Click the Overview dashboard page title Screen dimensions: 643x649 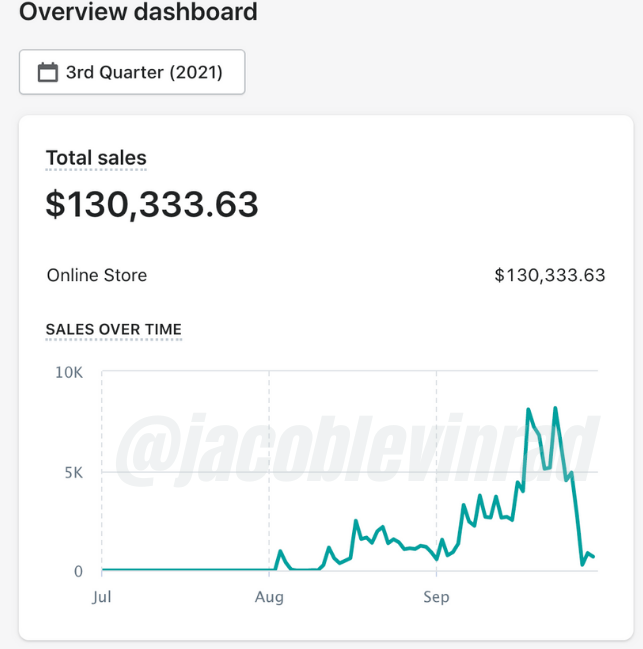coord(138,13)
